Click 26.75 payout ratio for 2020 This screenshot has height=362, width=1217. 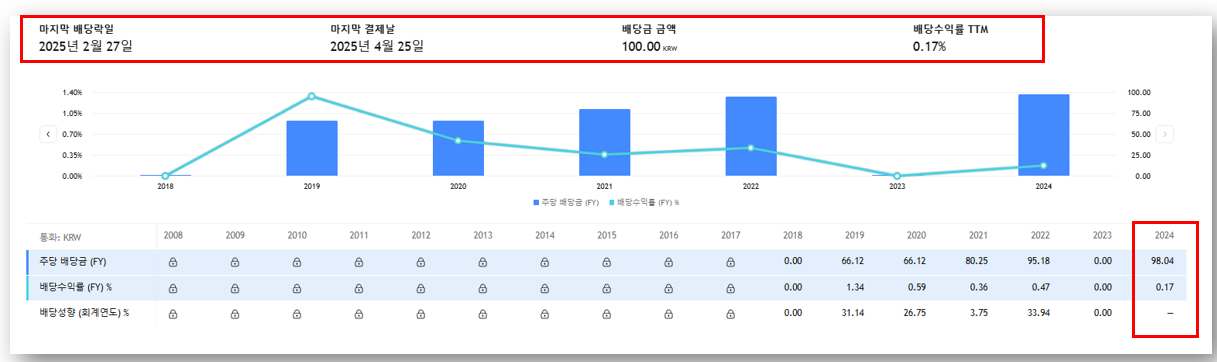click(916, 313)
